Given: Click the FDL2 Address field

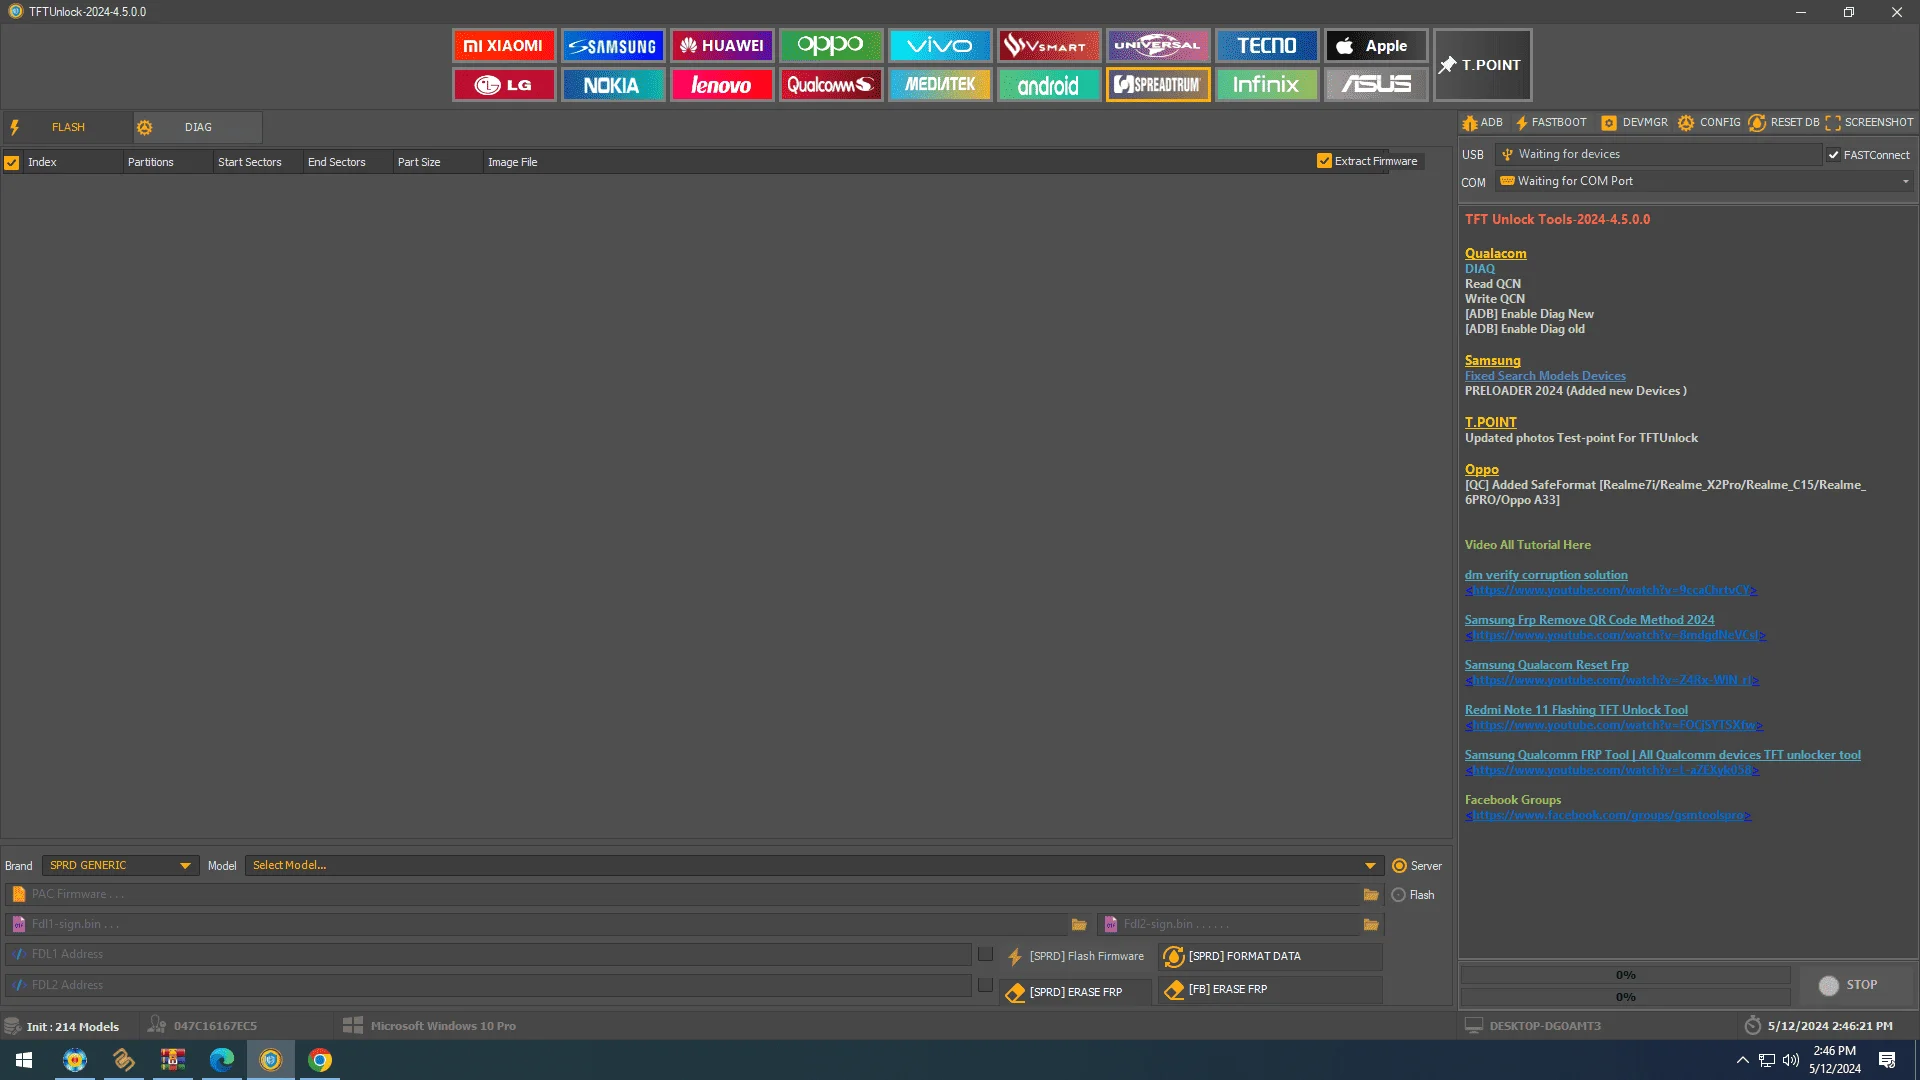Looking at the screenshot, I should (x=488, y=985).
